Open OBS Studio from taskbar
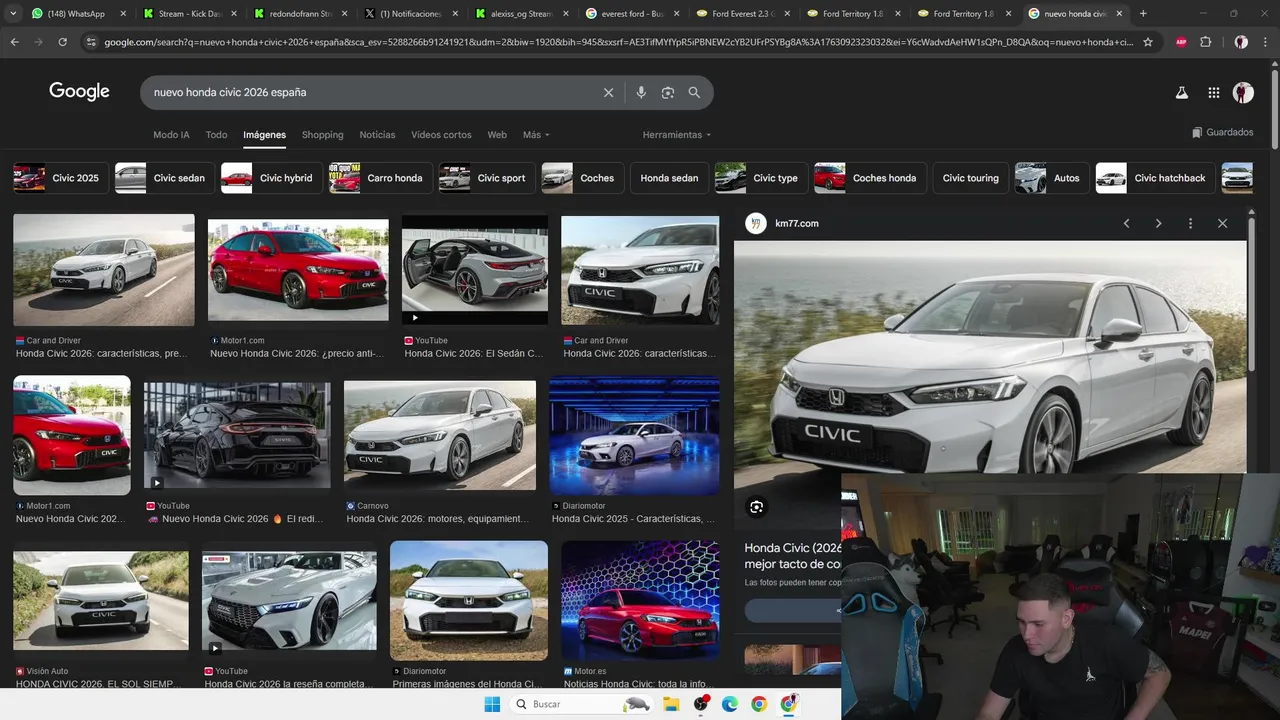The height and width of the screenshot is (720, 1280). (701, 704)
